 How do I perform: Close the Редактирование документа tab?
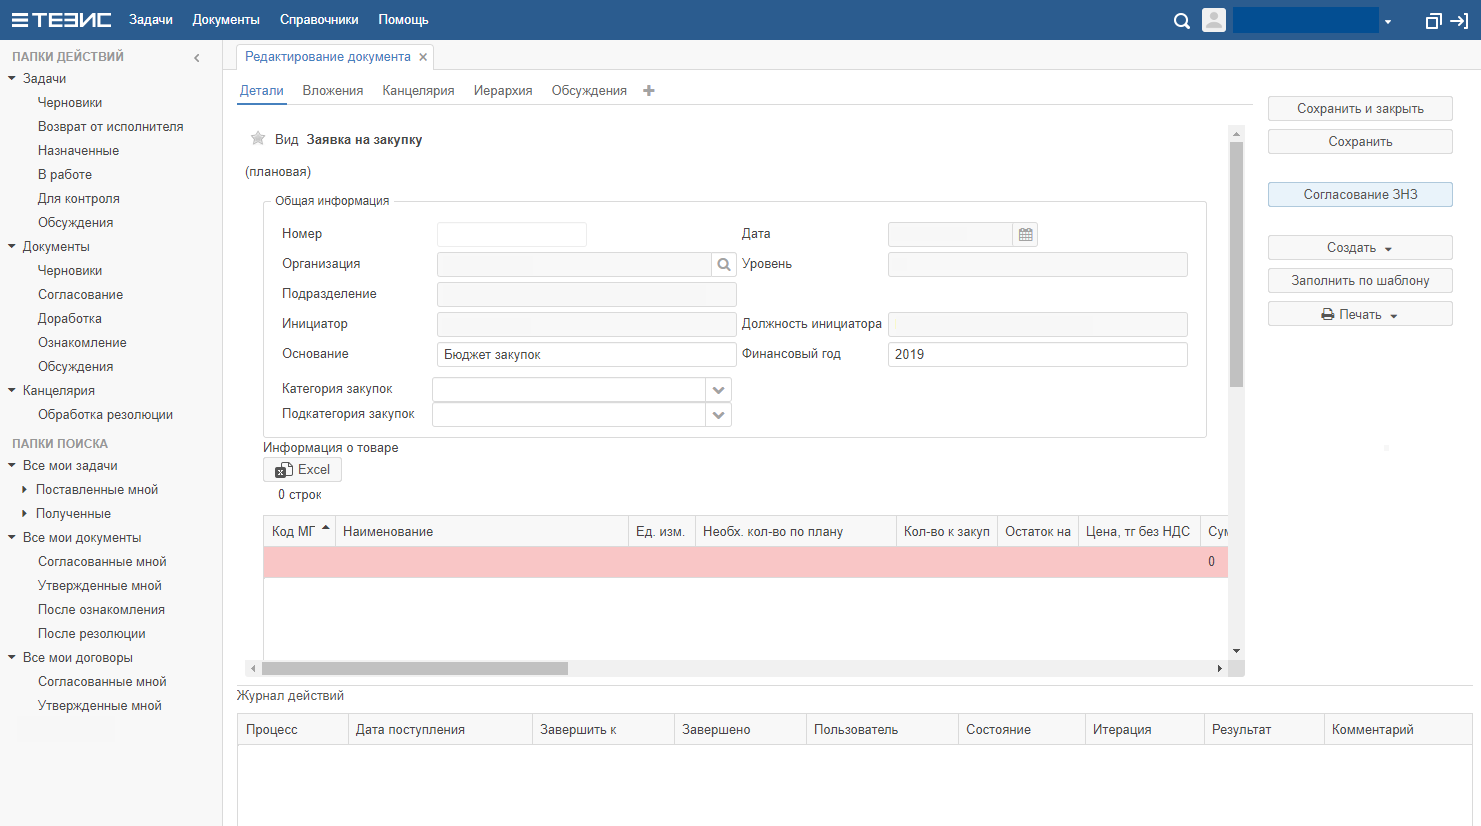tap(423, 57)
